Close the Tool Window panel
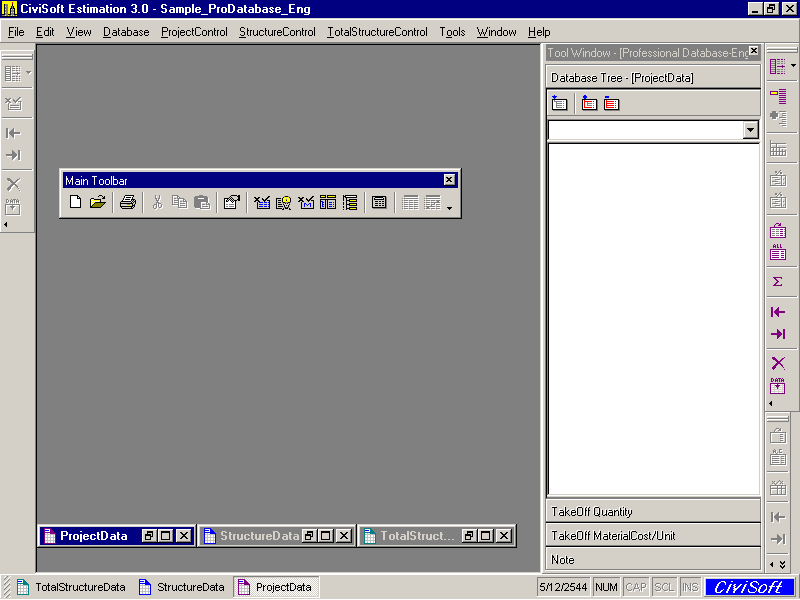The width and height of the screenshot is (800, 600). (754, 51)
